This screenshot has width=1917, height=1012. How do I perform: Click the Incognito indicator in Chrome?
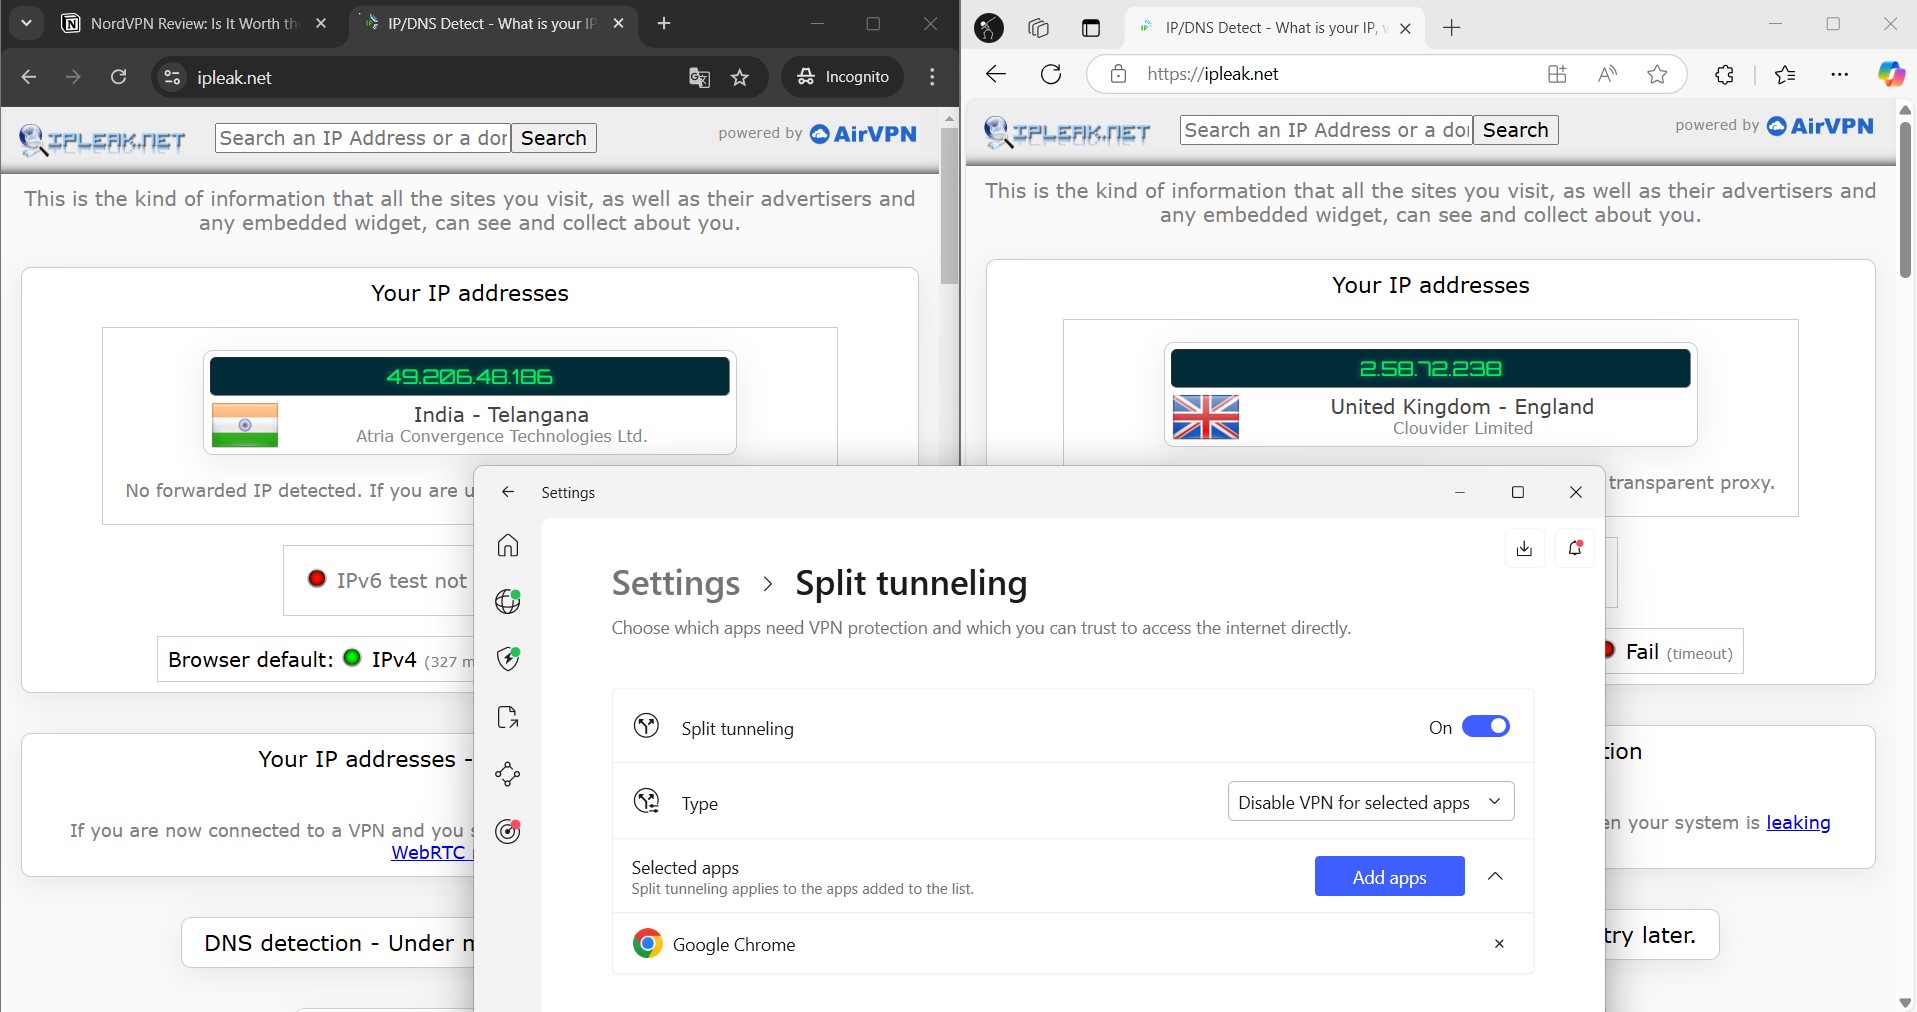[843, 77]
